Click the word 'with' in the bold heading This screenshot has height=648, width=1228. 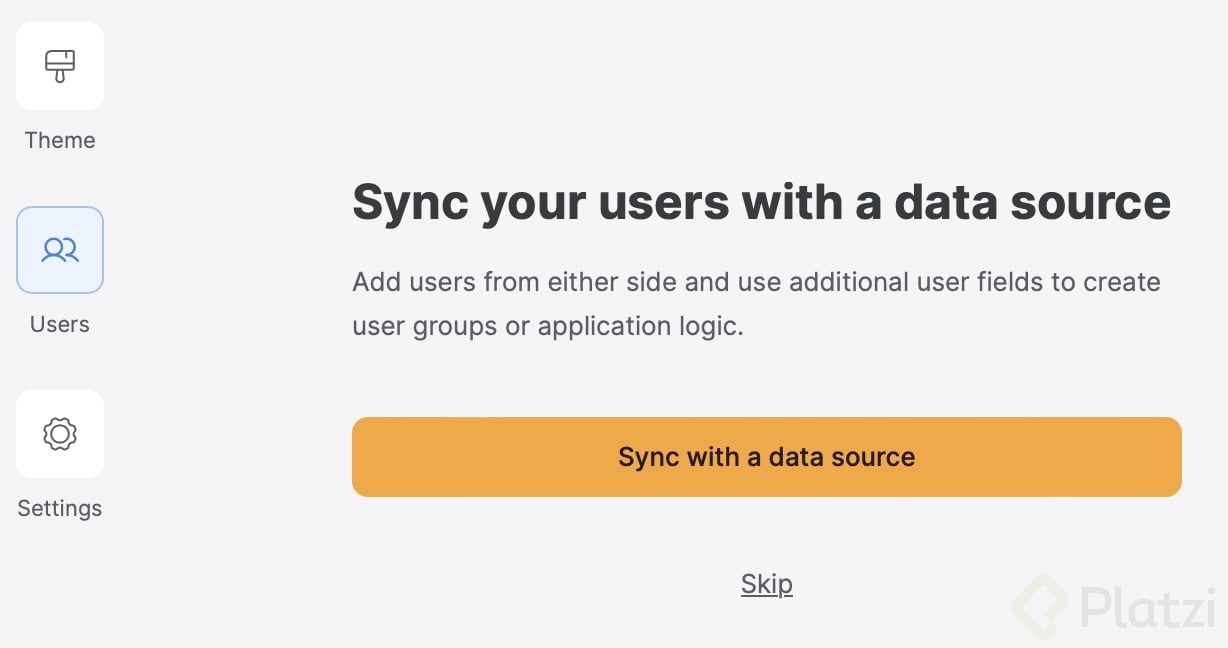coord(803,203)
